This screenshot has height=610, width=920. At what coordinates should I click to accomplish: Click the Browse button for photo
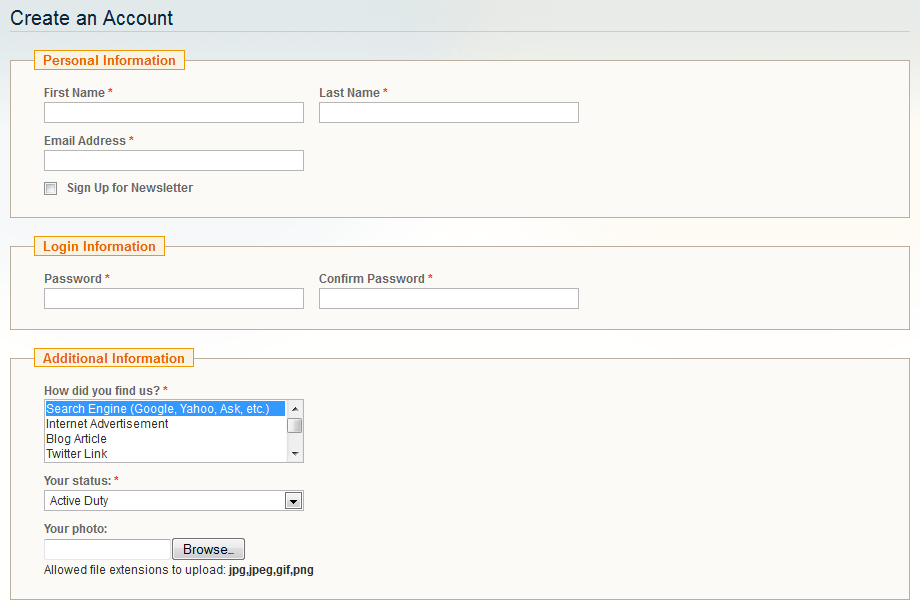pyautogui.click(x=208, y=550)
